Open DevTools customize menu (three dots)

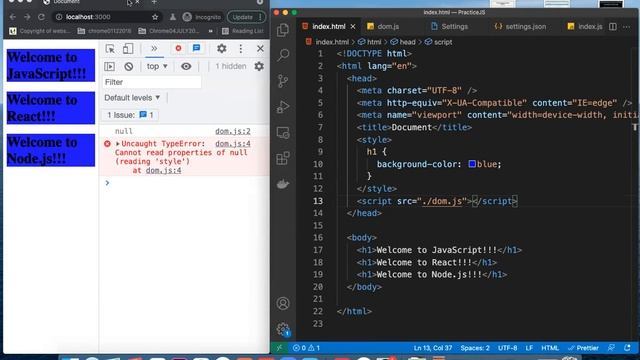coord(240,49)
